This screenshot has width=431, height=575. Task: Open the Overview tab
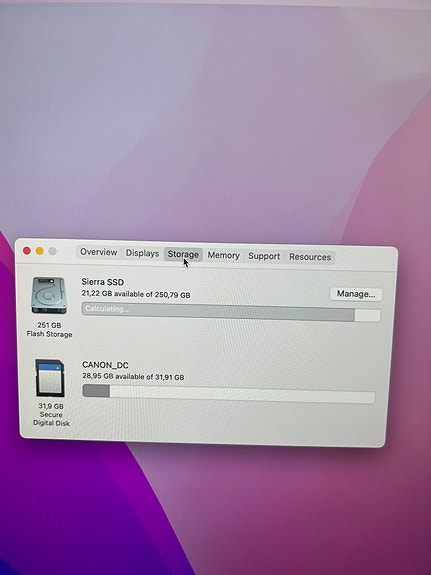98,252
